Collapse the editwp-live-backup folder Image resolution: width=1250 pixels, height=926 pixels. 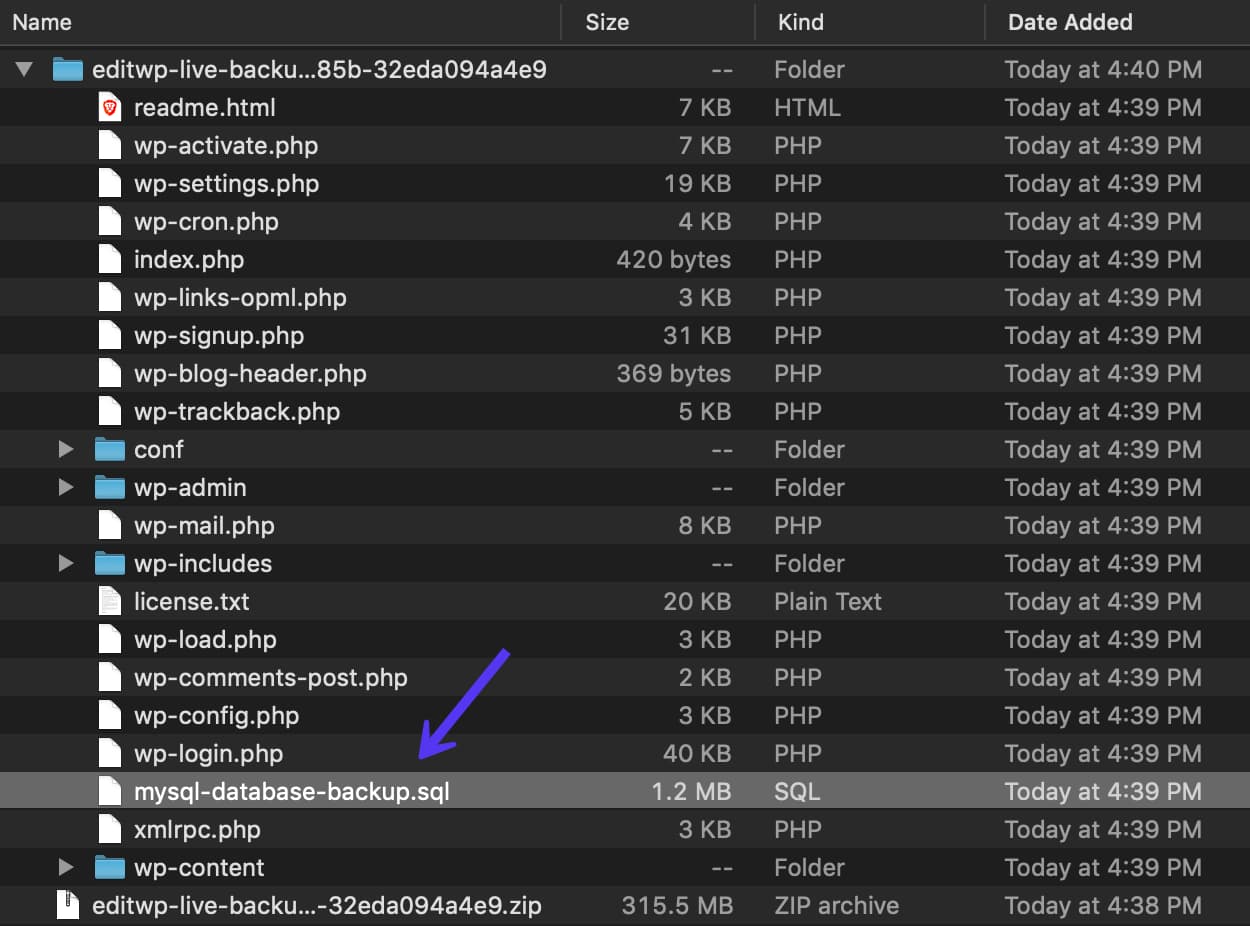[24, 69]
